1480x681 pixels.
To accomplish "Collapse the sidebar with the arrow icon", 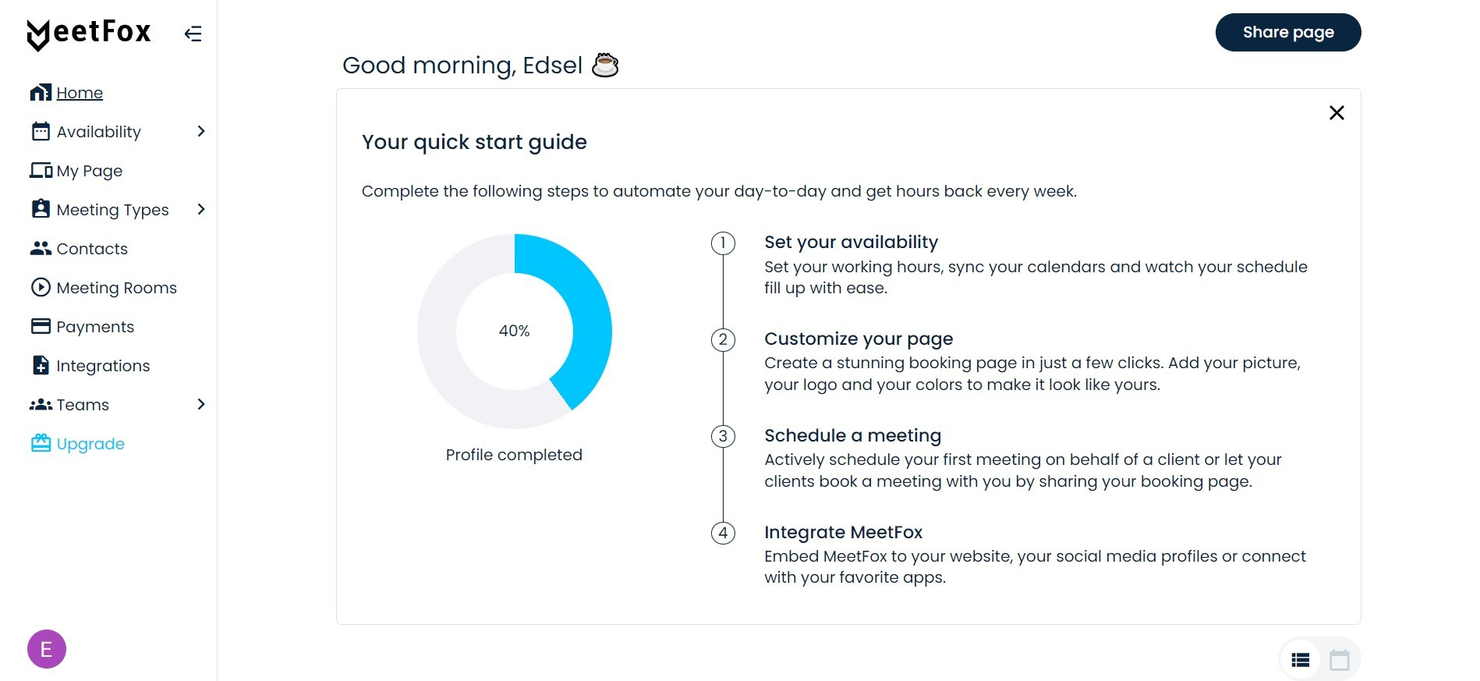I will [192, 32].
